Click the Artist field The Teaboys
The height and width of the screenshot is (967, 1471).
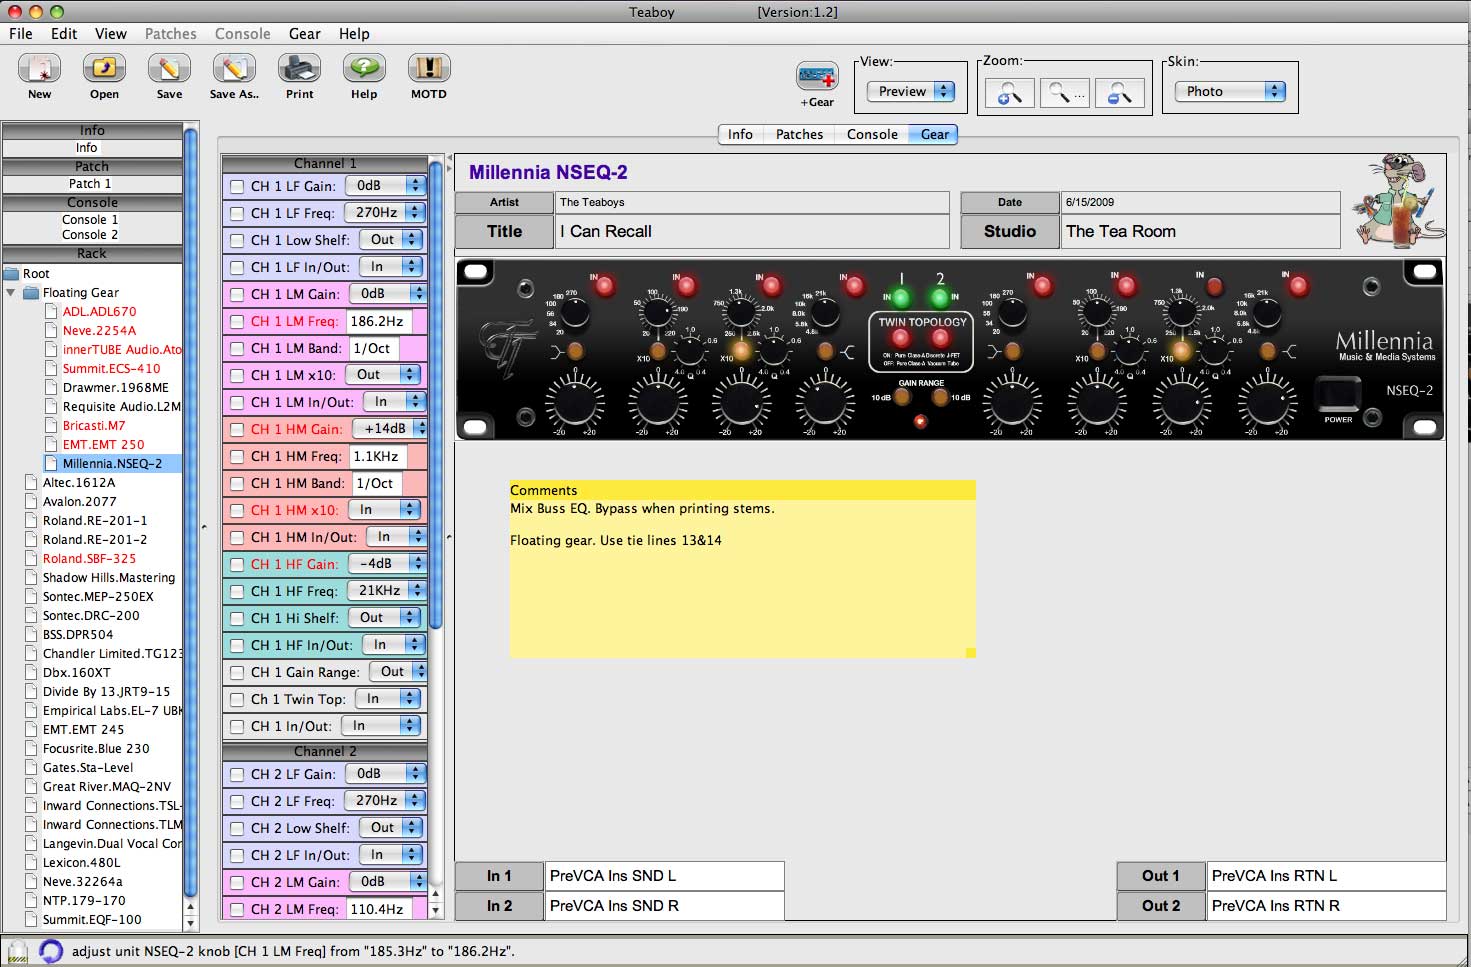click(x=752, y=202)
